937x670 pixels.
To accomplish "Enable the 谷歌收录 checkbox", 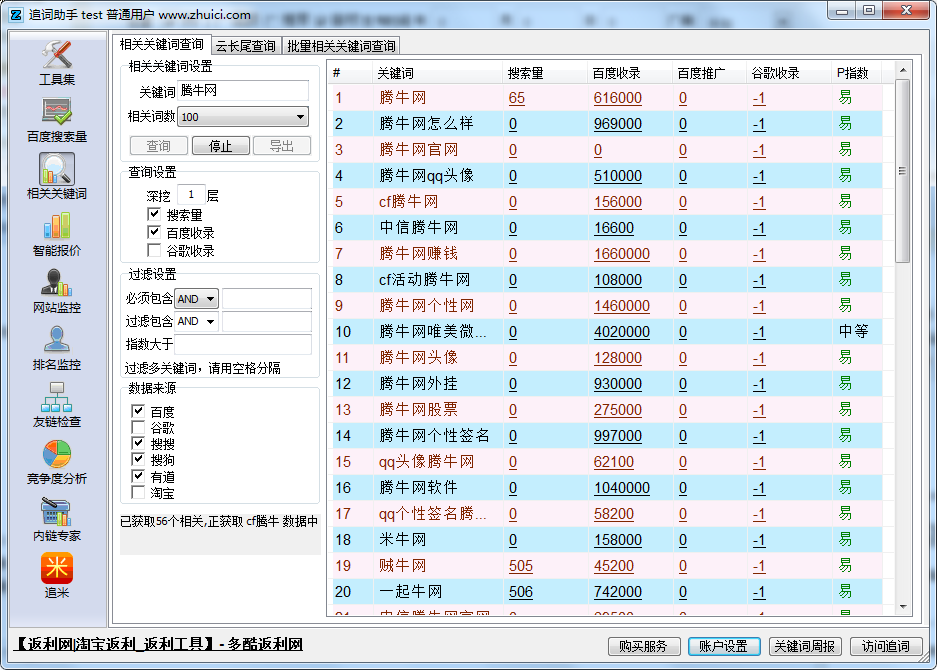I will 154,251.
